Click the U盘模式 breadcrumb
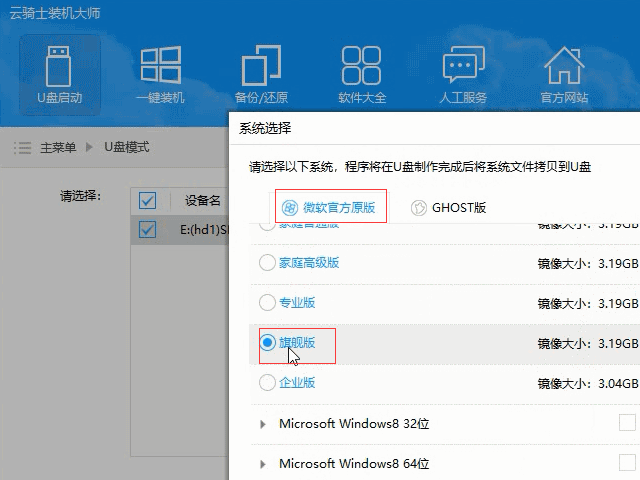The height and width of the screenshot is (480, 640). click(127, 147)
